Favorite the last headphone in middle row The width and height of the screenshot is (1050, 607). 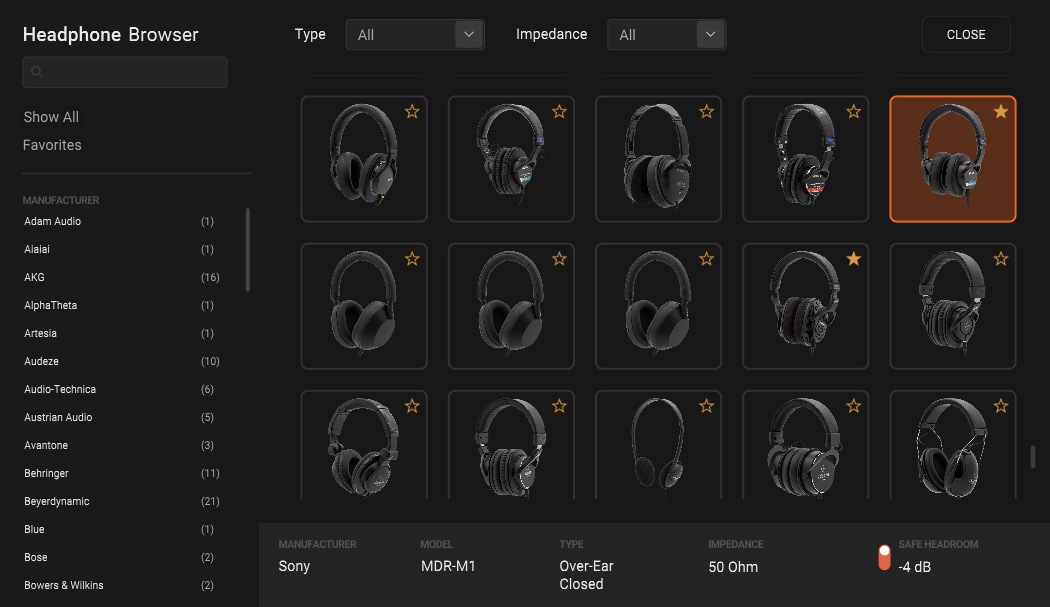(x=1001, y=259)
